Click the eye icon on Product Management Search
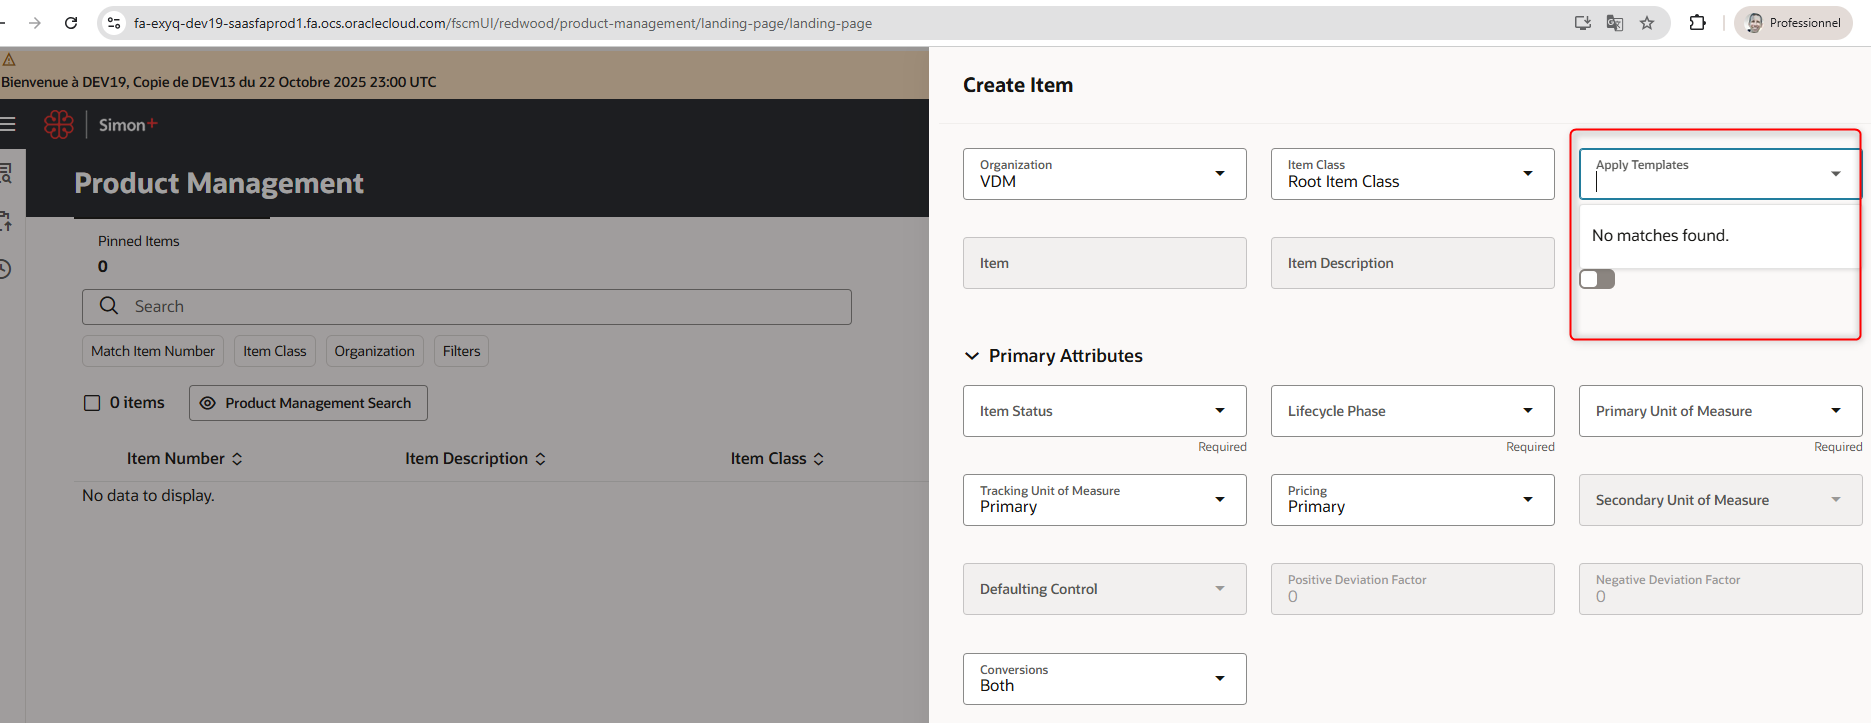 [x=208, y=403]
